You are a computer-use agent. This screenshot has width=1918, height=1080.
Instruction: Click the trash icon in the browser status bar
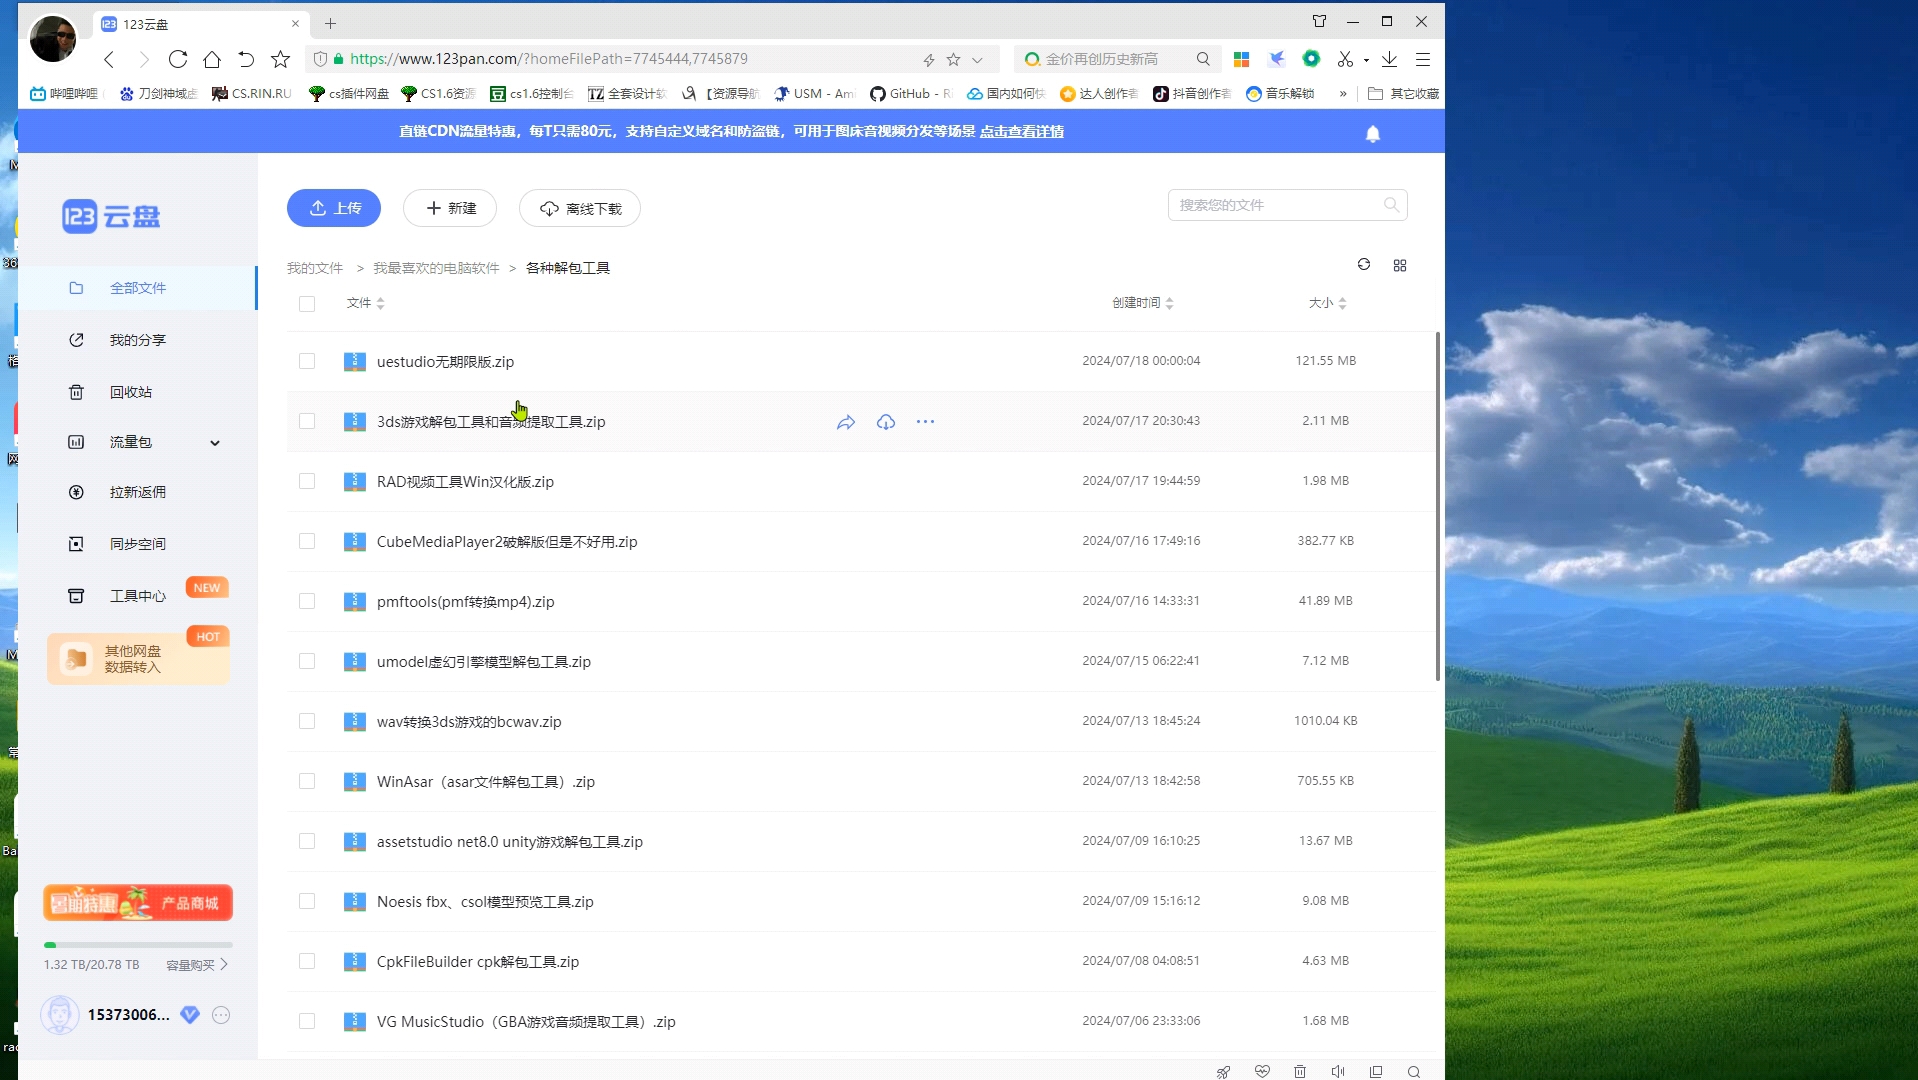point(1300,1071)
